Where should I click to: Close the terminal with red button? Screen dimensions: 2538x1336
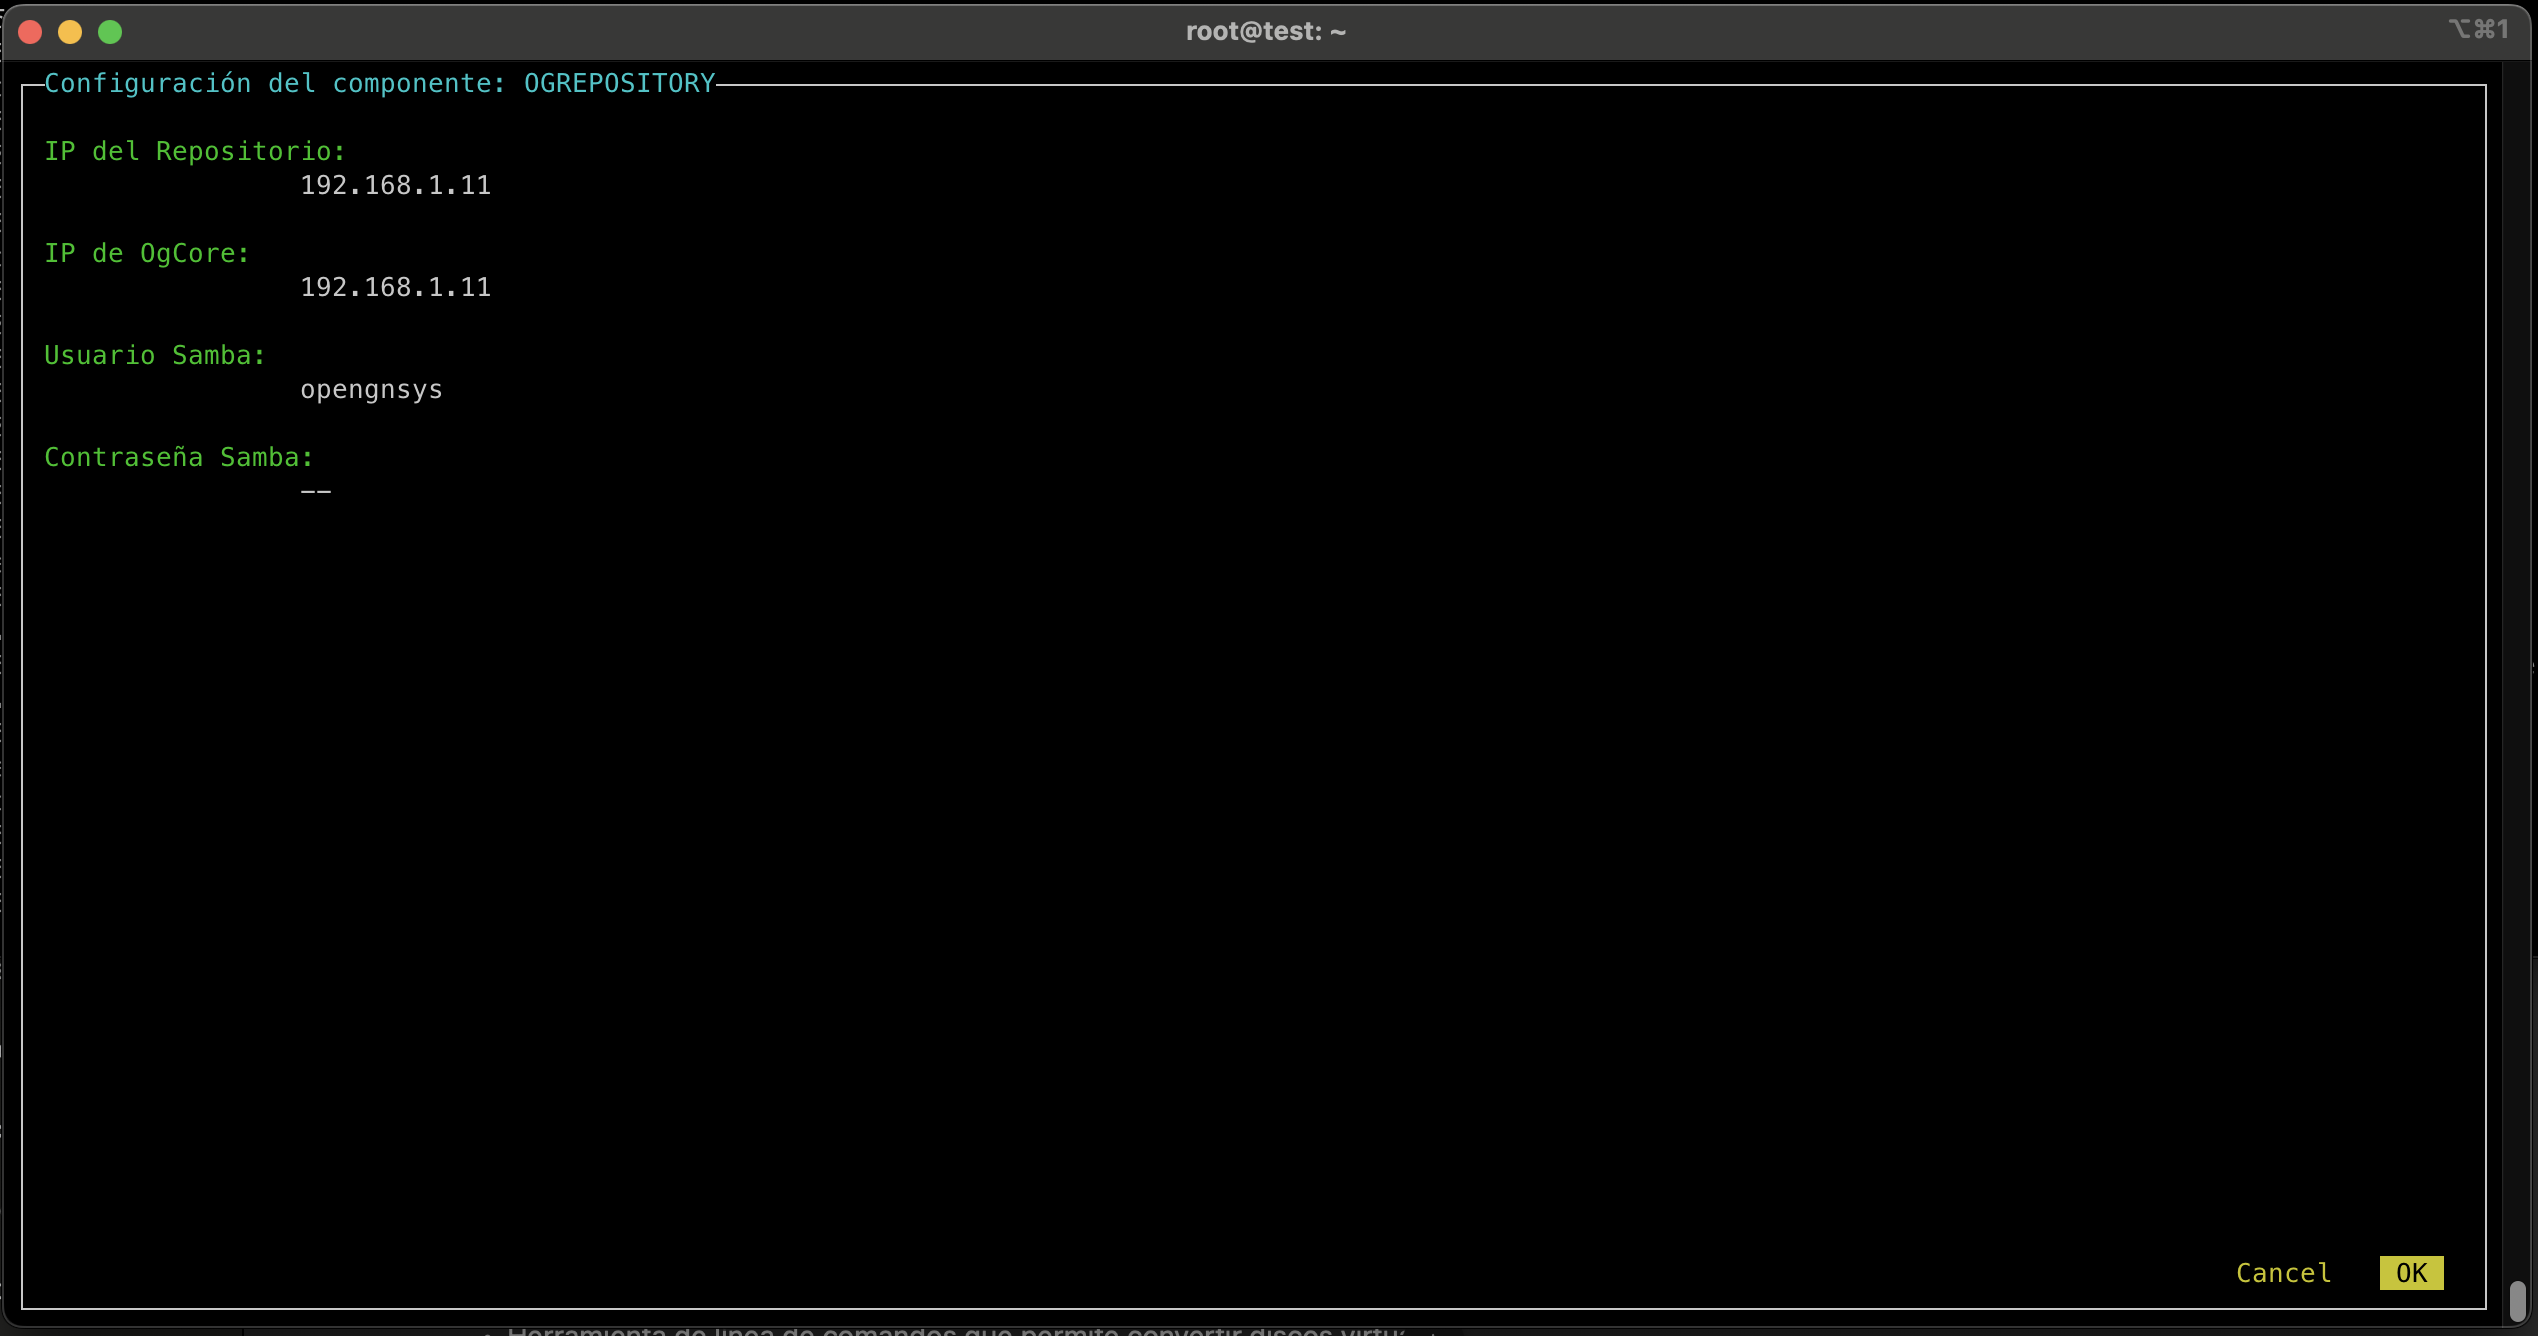coord(31,33)
